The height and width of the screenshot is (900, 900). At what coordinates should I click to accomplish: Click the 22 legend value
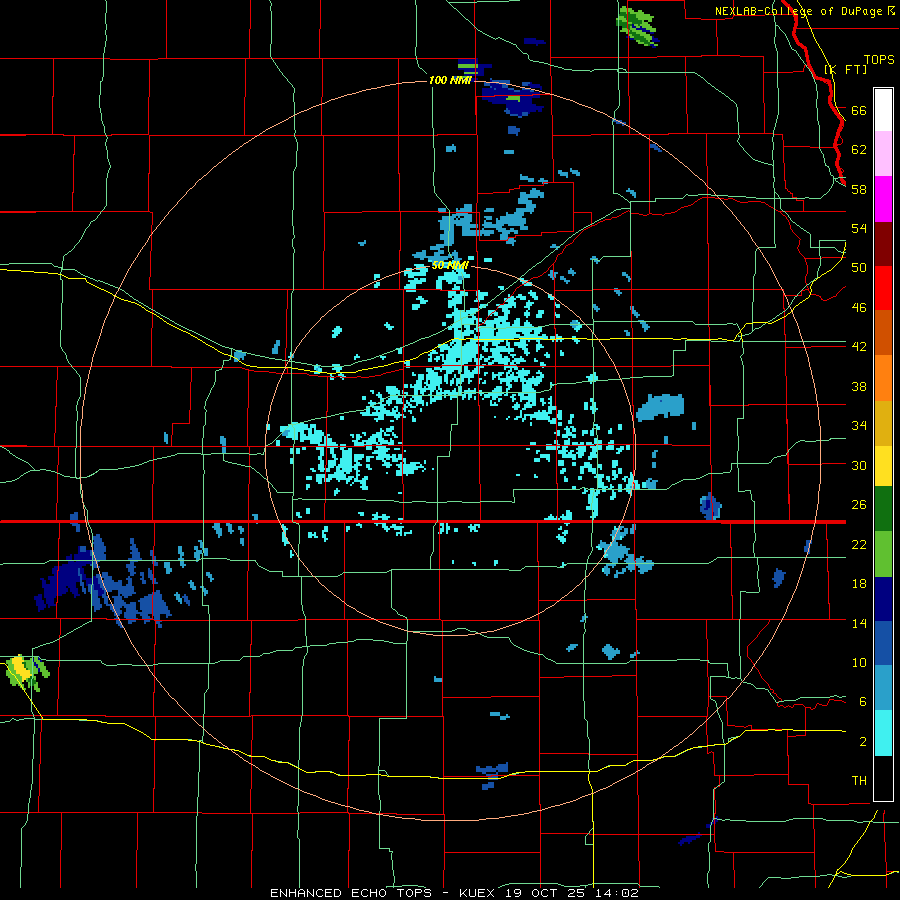859,544
